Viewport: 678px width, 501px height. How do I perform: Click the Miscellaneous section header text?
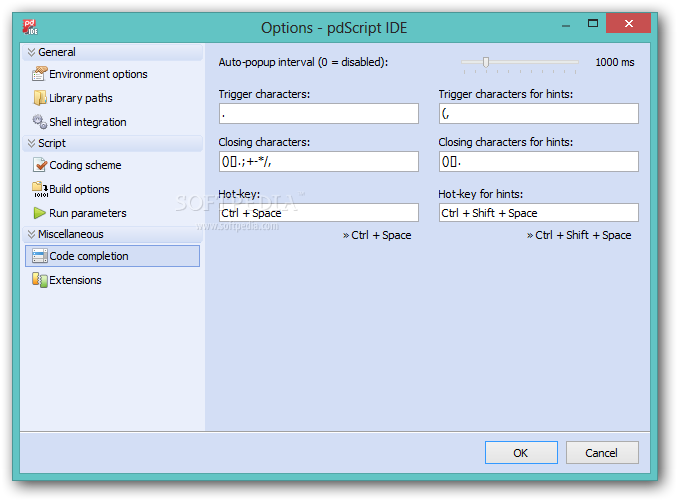pyautogui.click(x=70, y=234)
